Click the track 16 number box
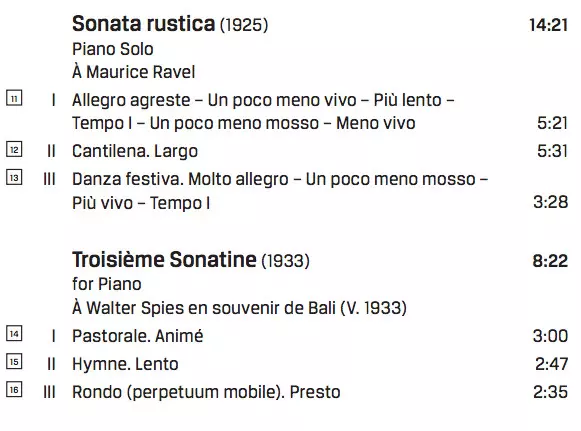581x431 pixels. pos(14,389)
